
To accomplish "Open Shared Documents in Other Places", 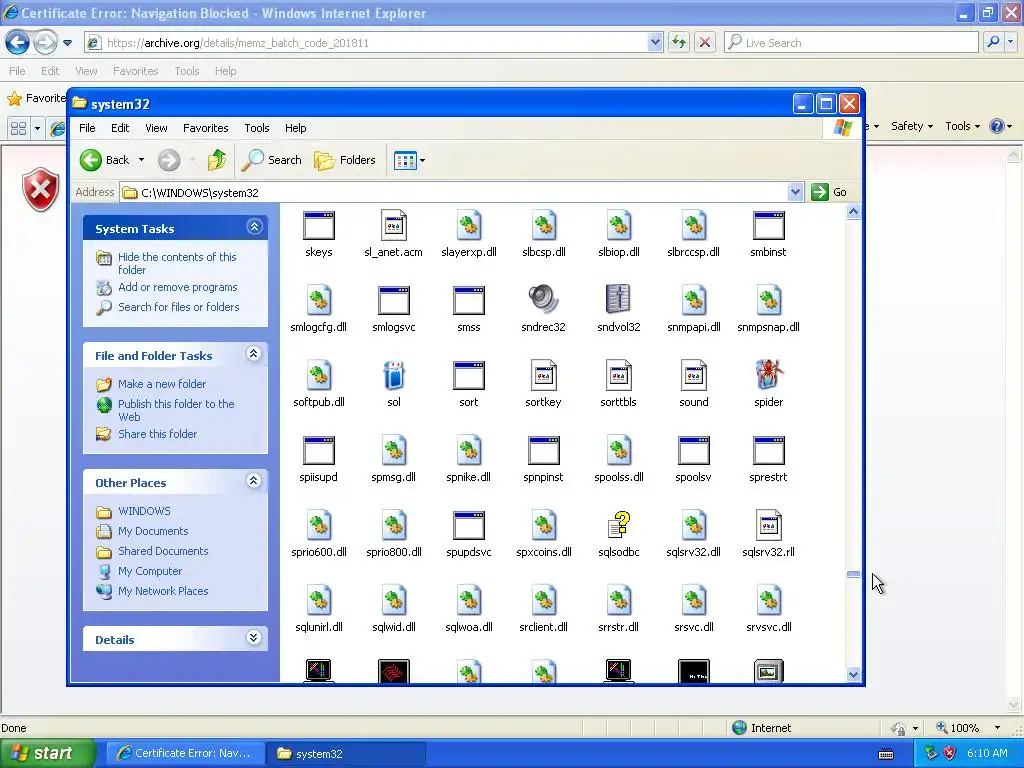I will tap(163, 551).
